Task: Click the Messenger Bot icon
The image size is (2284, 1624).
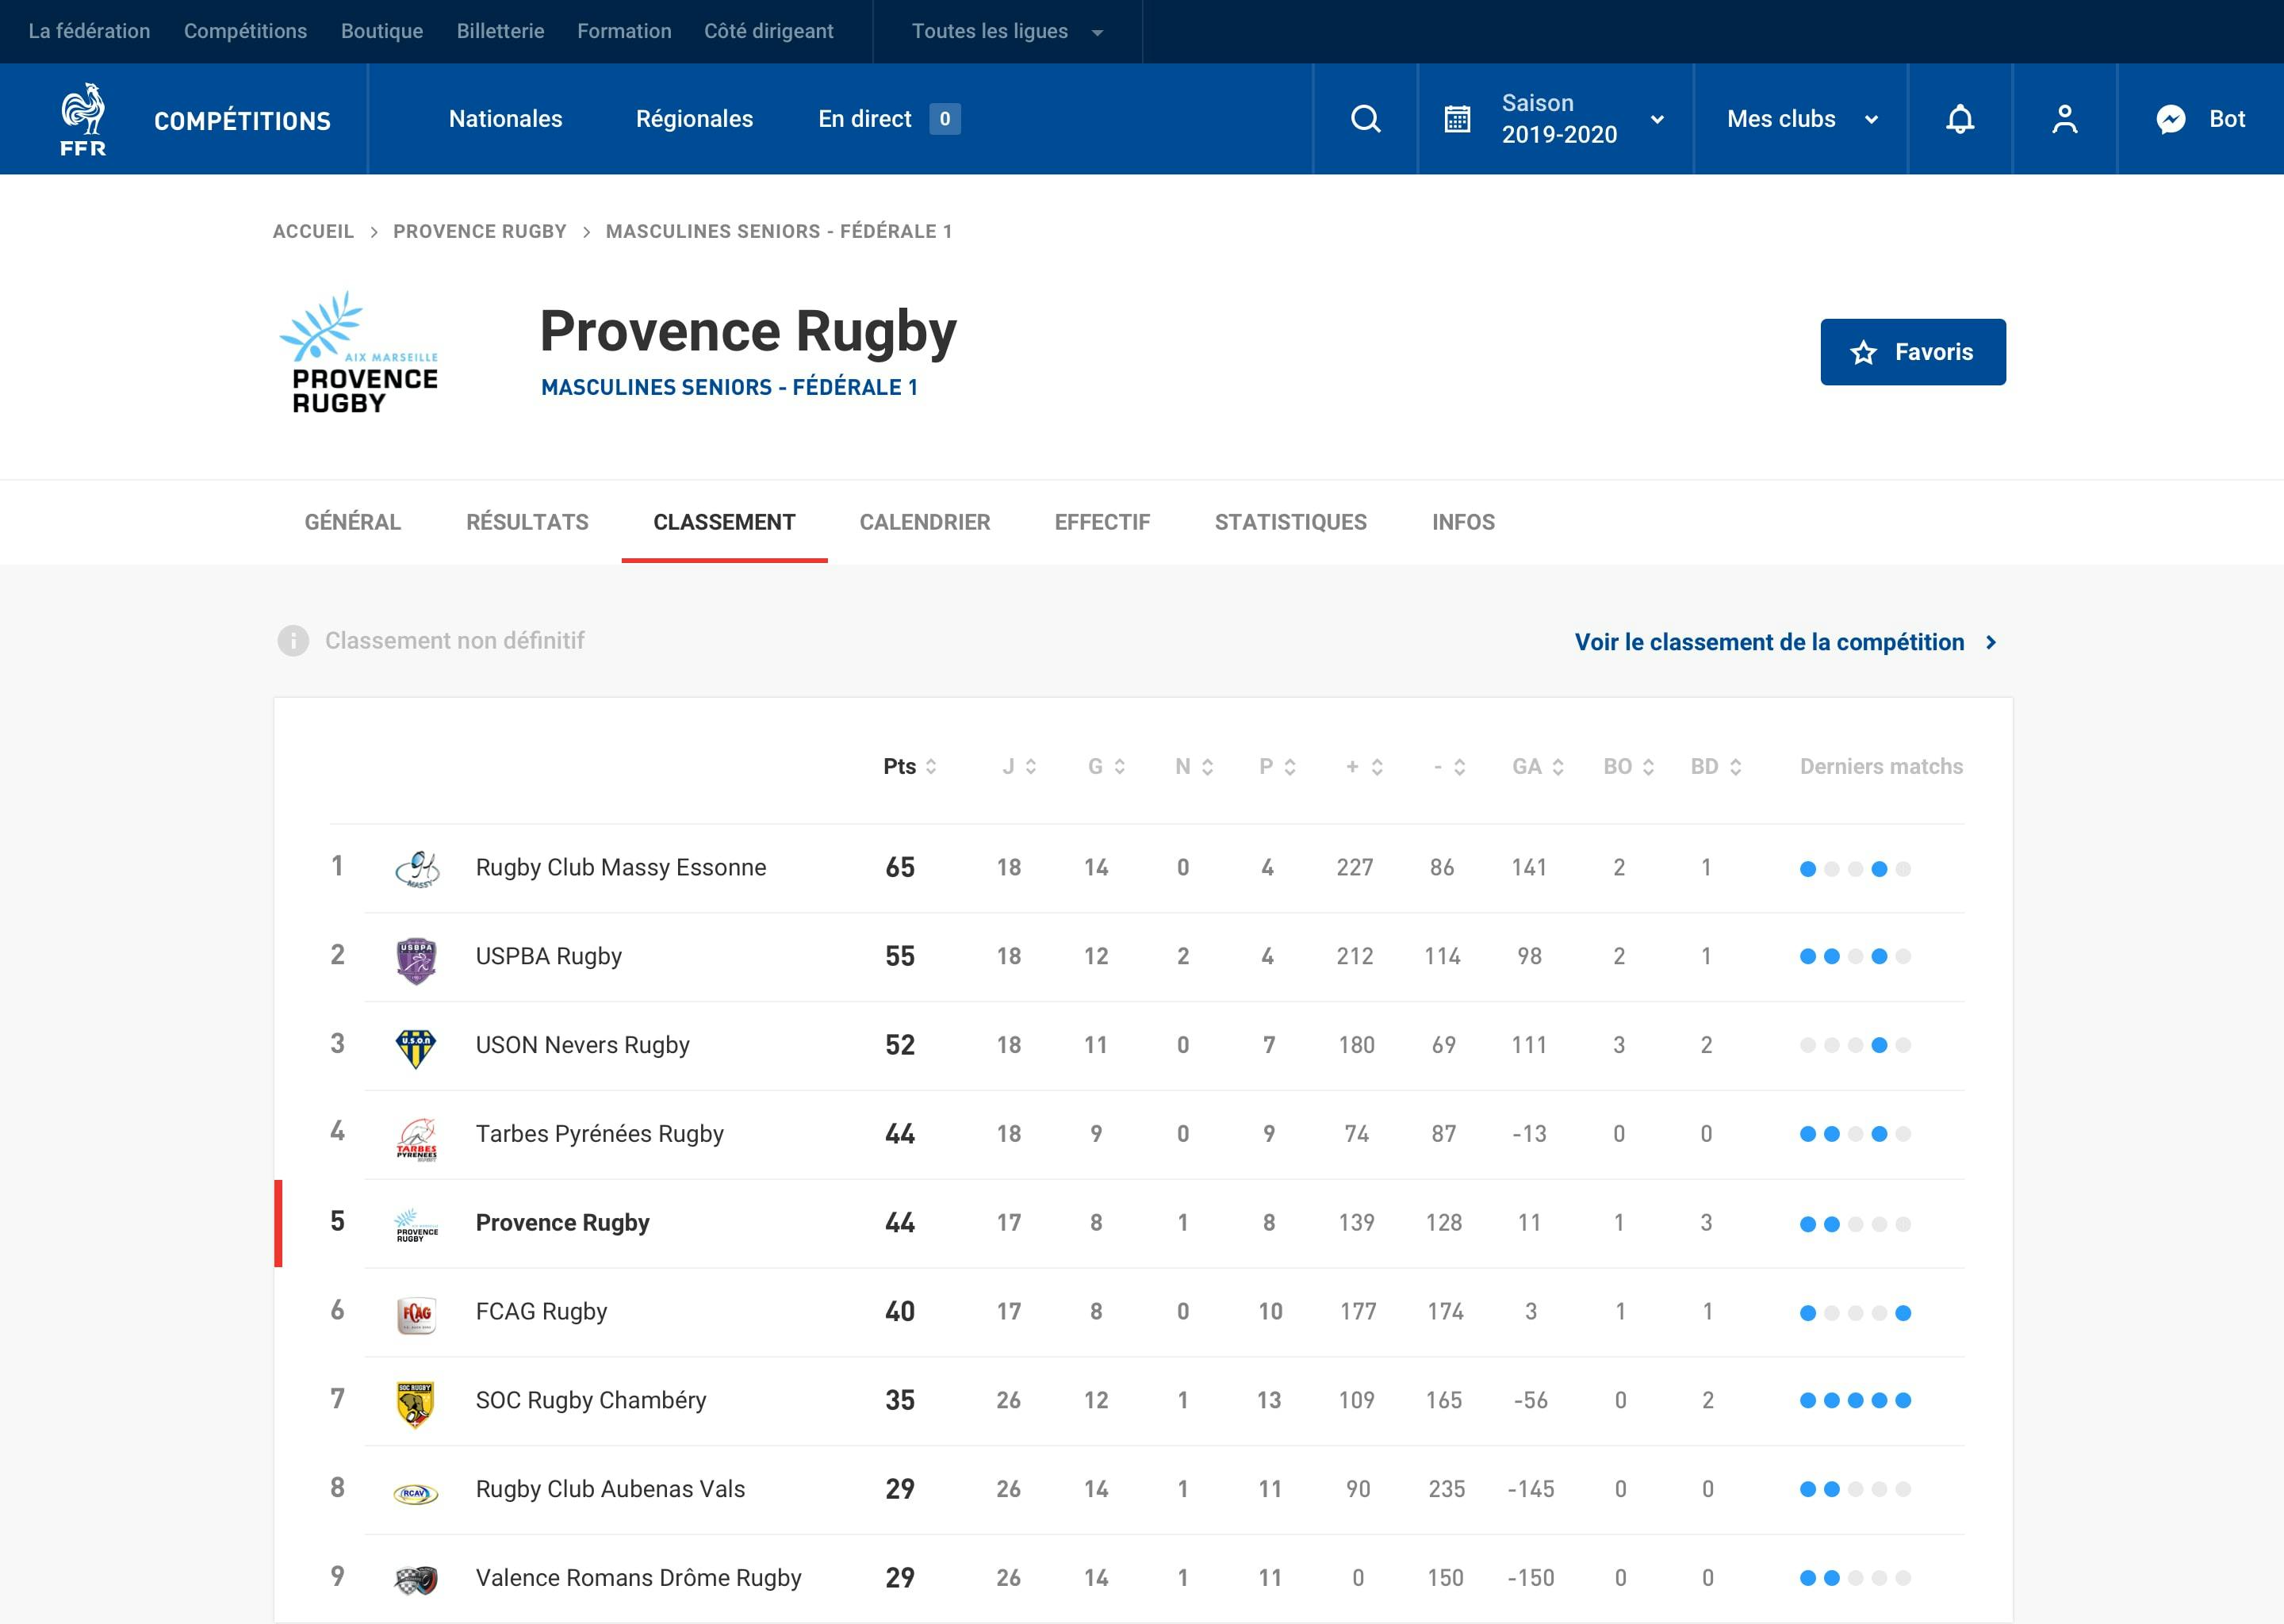Action: pyautogui.click(x=2170, y=119)
